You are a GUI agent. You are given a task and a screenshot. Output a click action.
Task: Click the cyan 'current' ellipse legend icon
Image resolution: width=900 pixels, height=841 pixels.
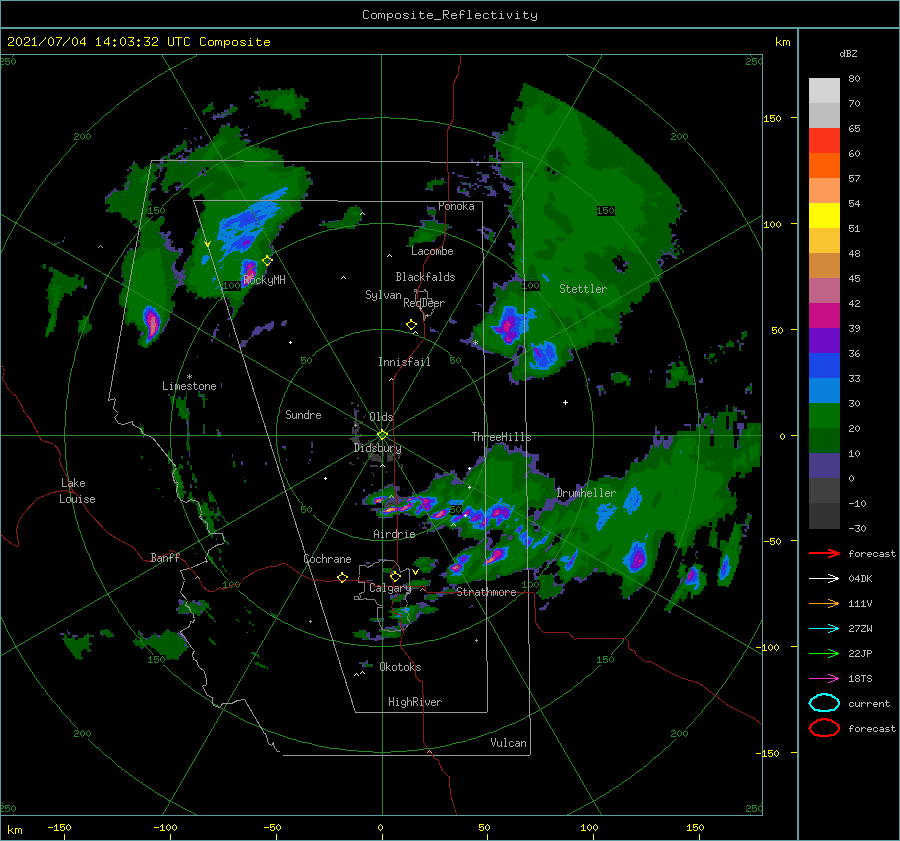click(x=824, y=703)
